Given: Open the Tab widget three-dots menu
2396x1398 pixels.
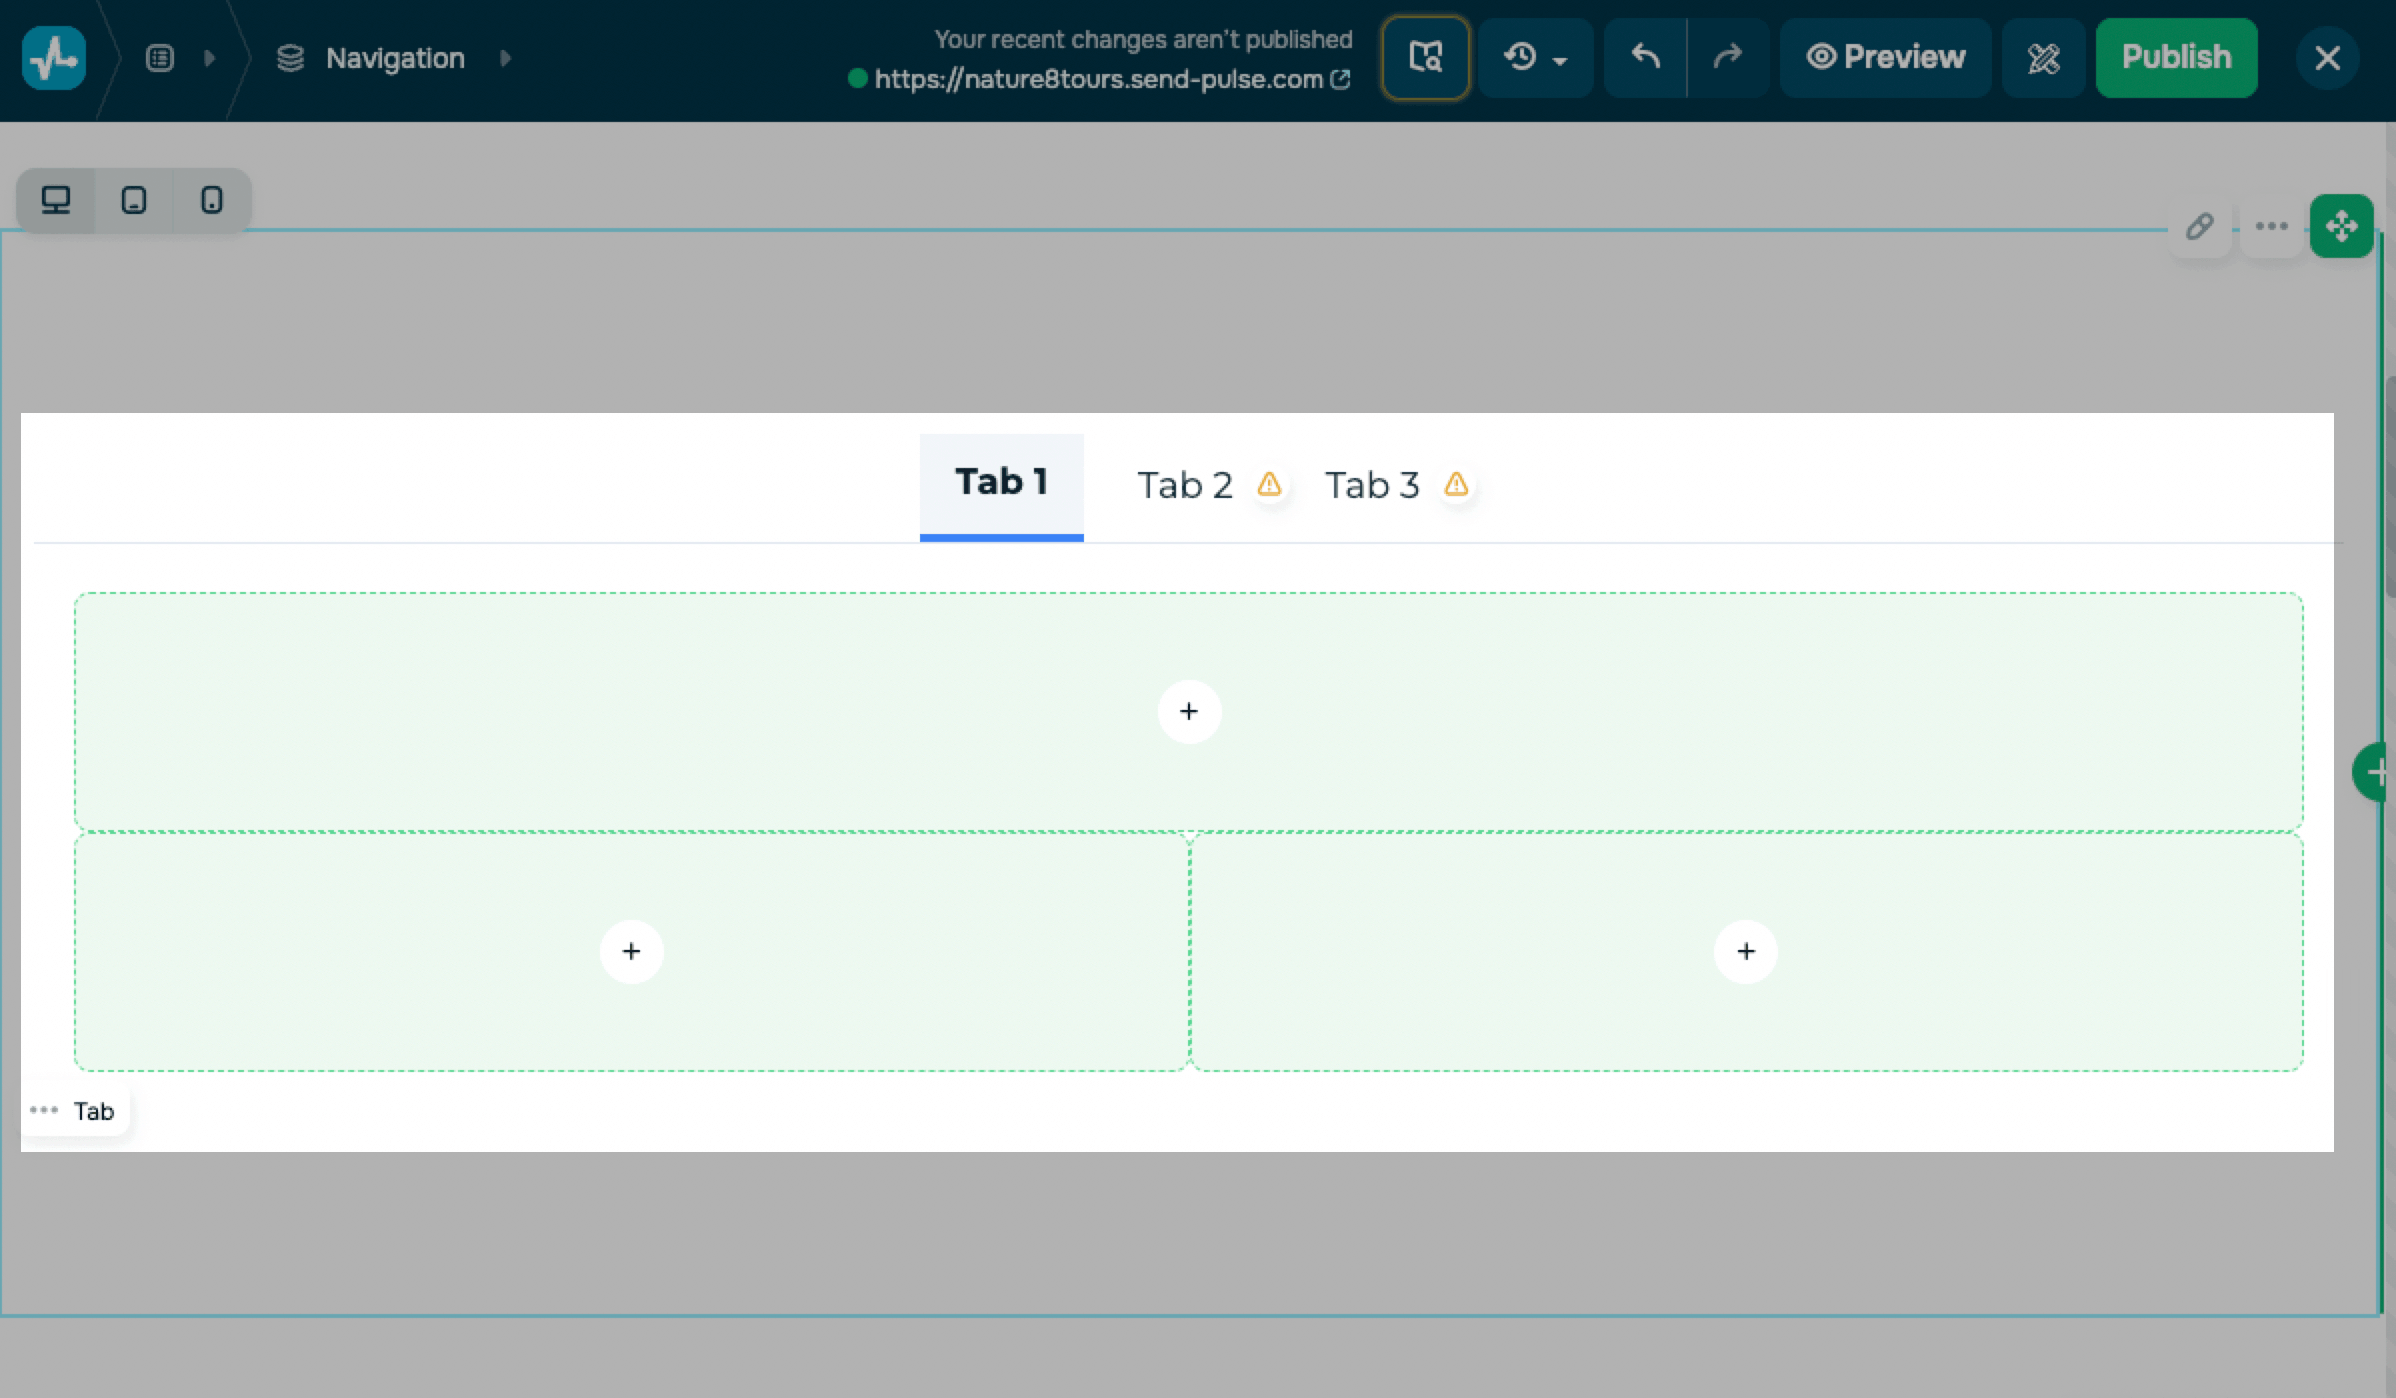Looking at the screenshot, I should tap(44, 1110).
